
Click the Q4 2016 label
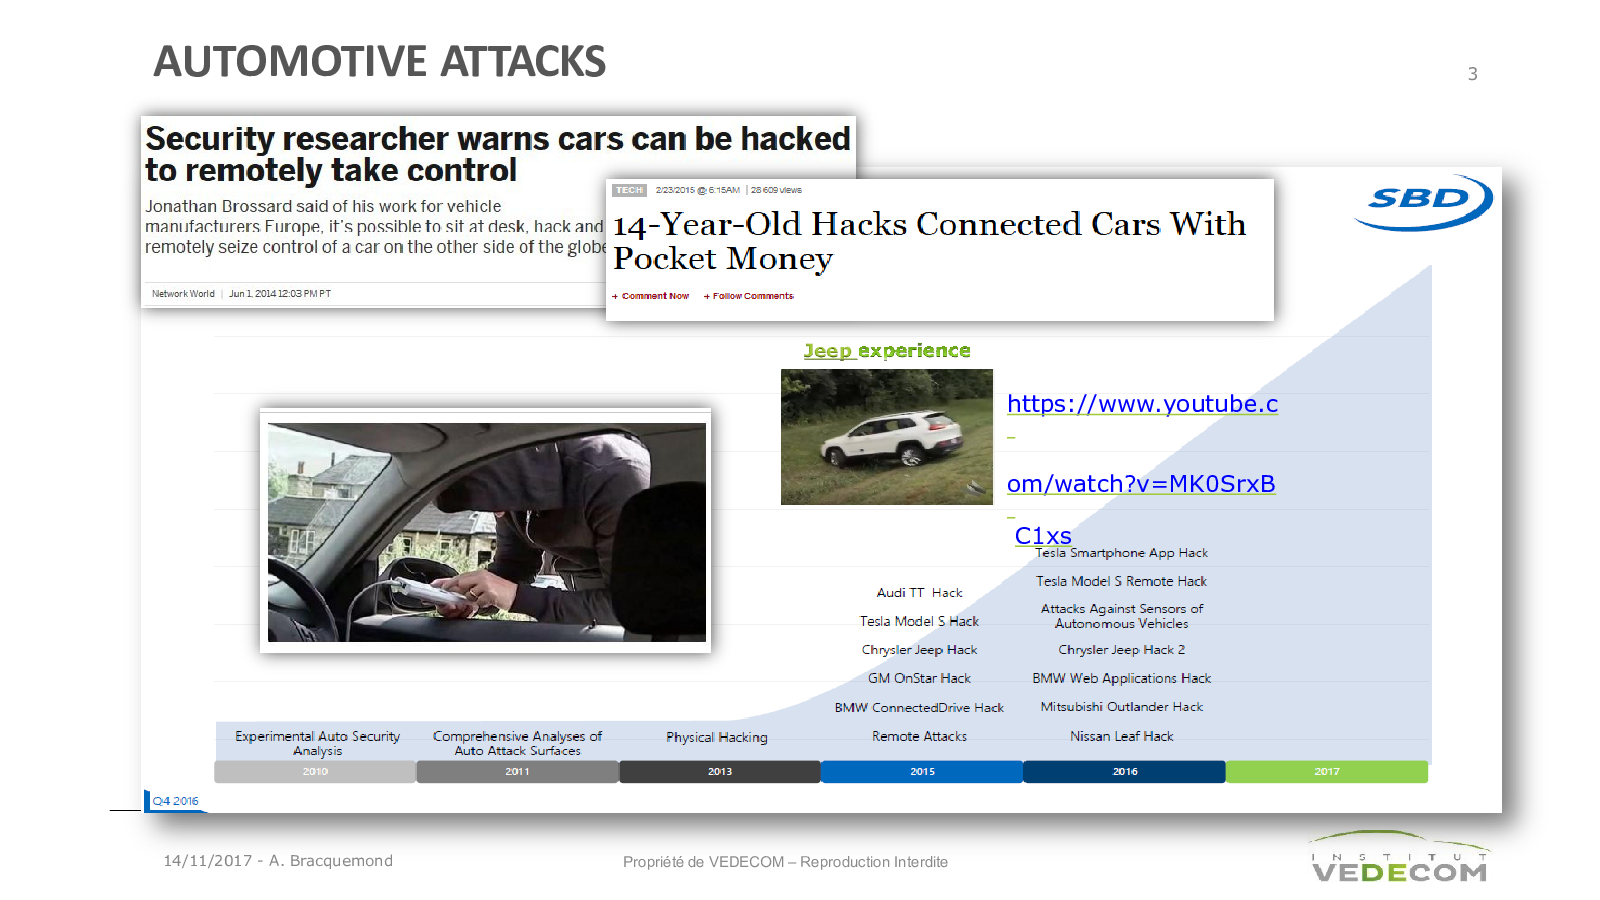[176, 801]
